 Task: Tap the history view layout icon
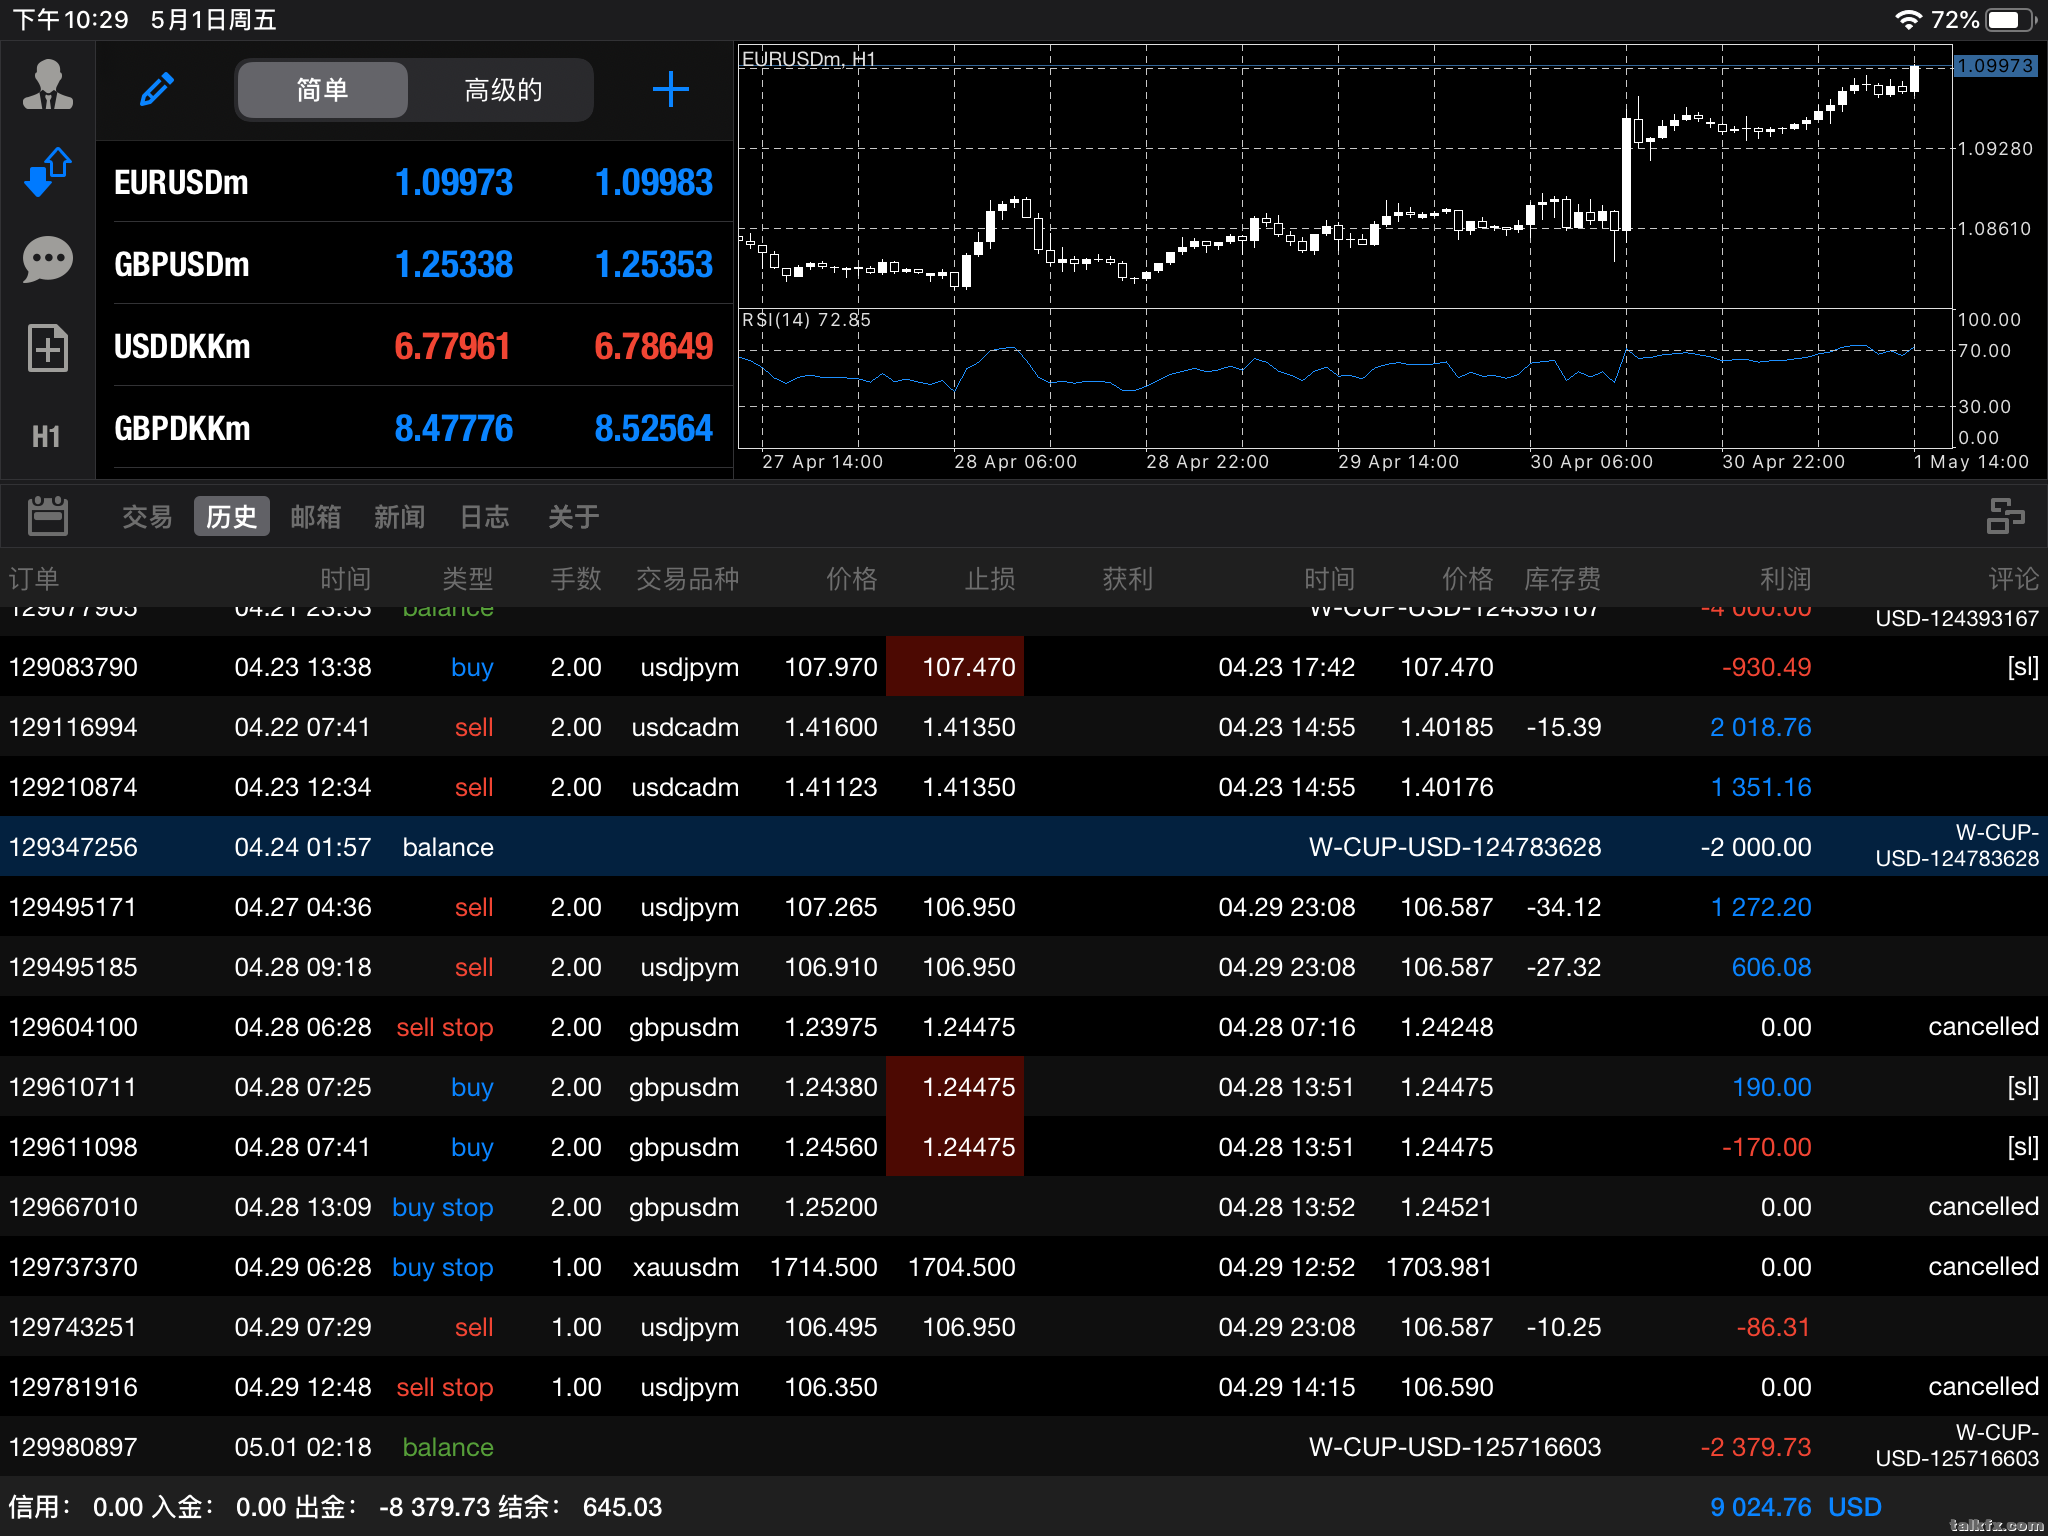(x=2005, y=516)
